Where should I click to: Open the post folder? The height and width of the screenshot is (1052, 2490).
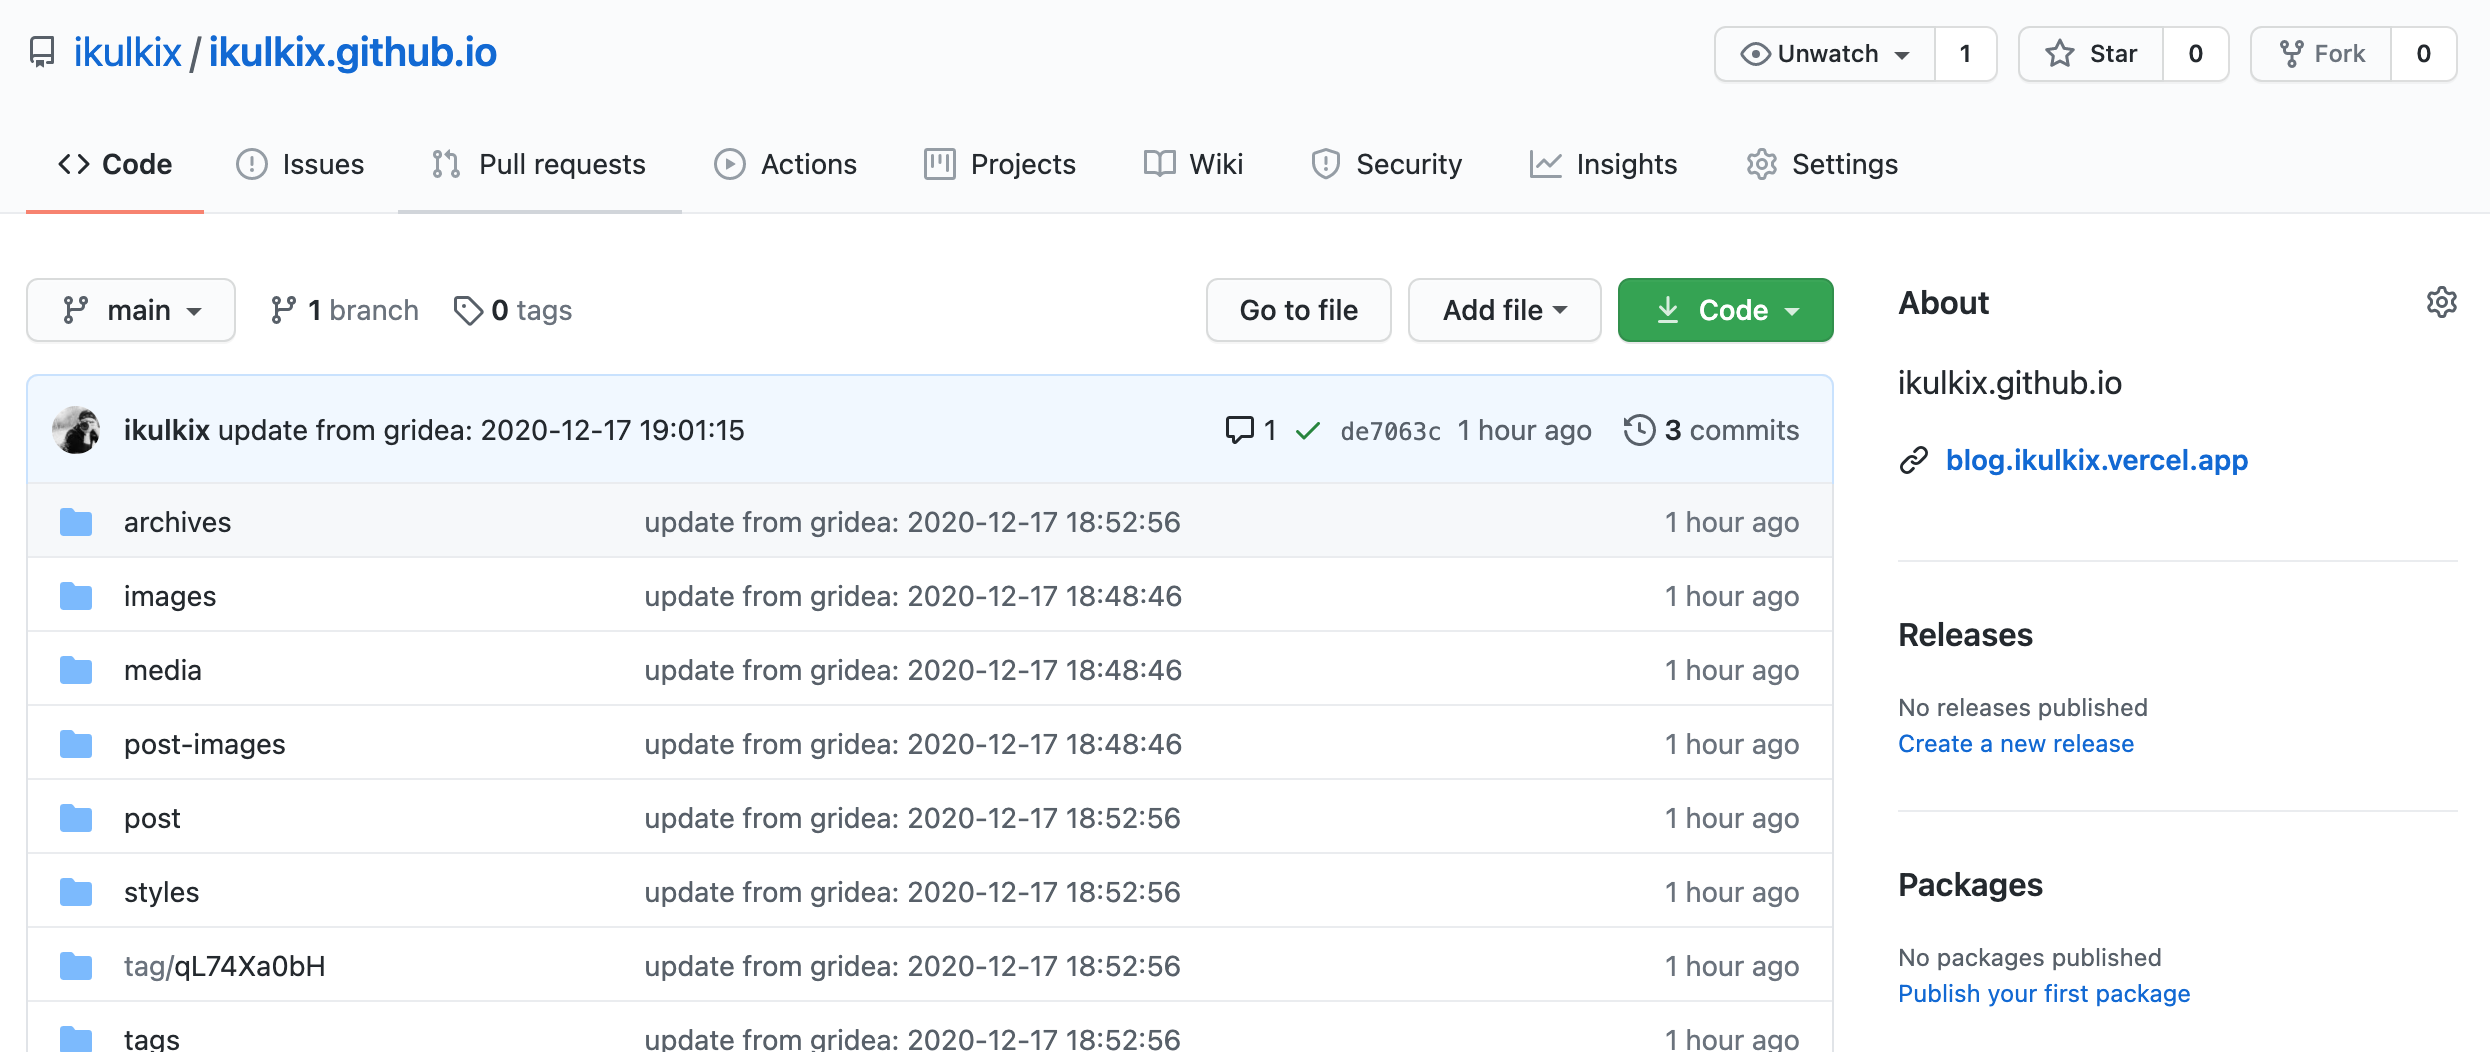(x=152, y=818)
